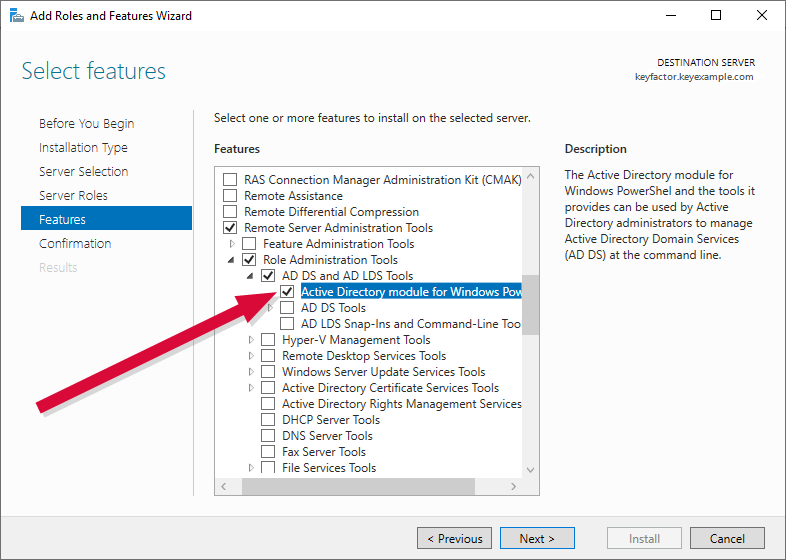Check the DHCP Server Tools checkbox
Screen dimensions: 786x560
pyautogui.click(x=268, y=420)
